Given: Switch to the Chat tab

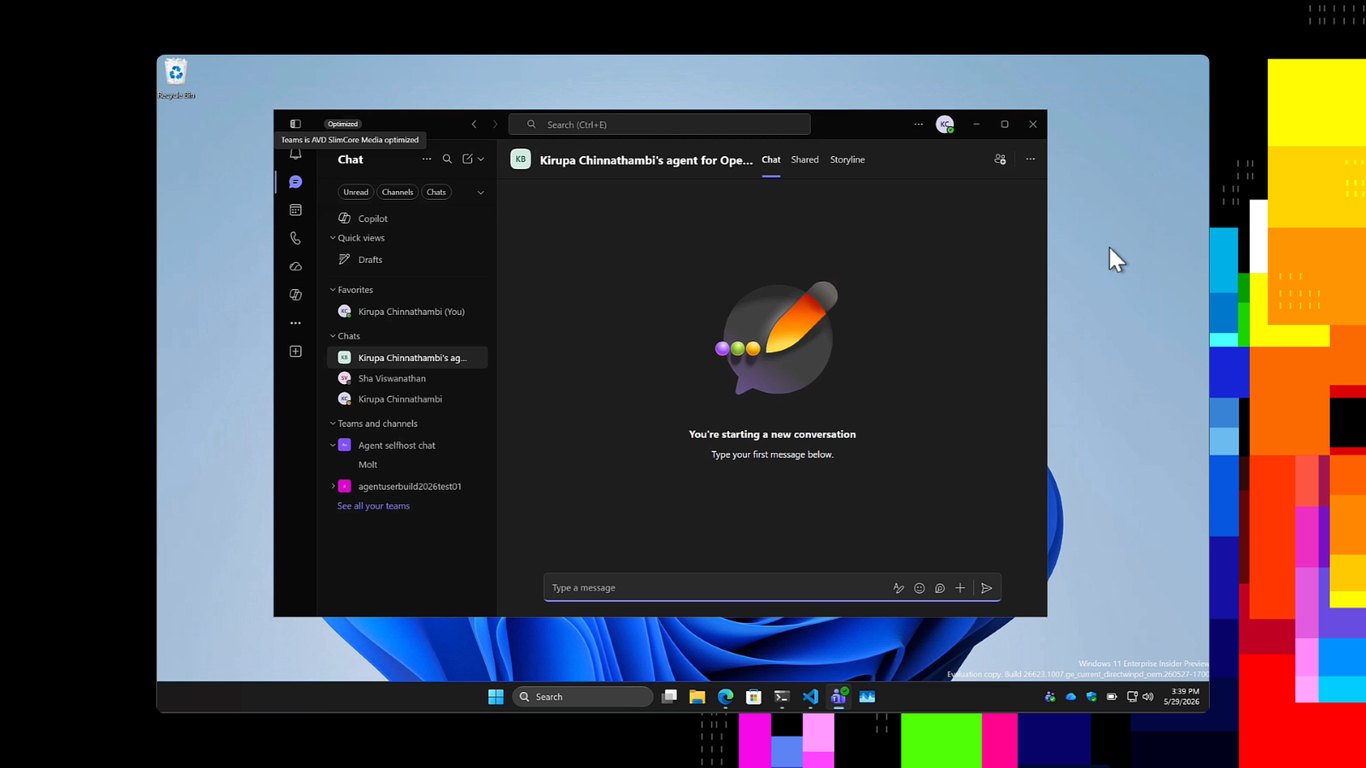Looking at the screenshot, I should [771, 159].
